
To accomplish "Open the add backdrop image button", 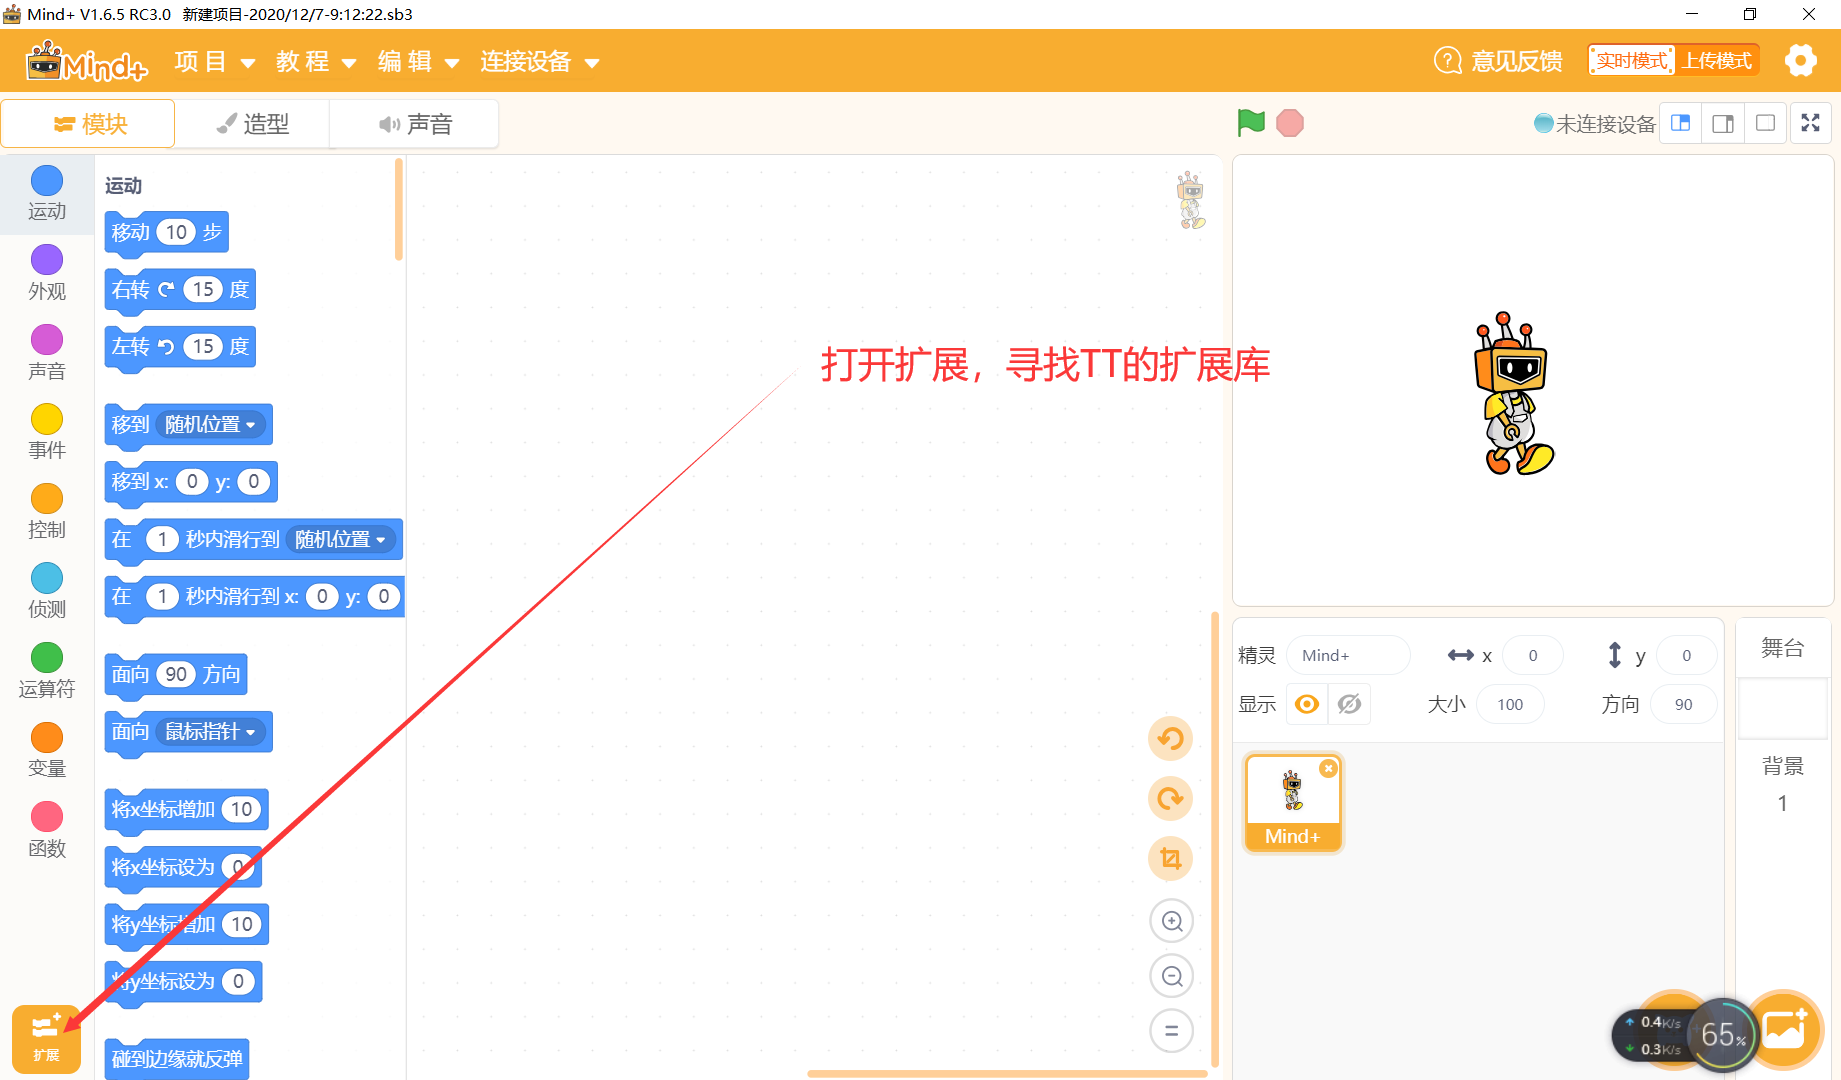I will (1785, 1029).
